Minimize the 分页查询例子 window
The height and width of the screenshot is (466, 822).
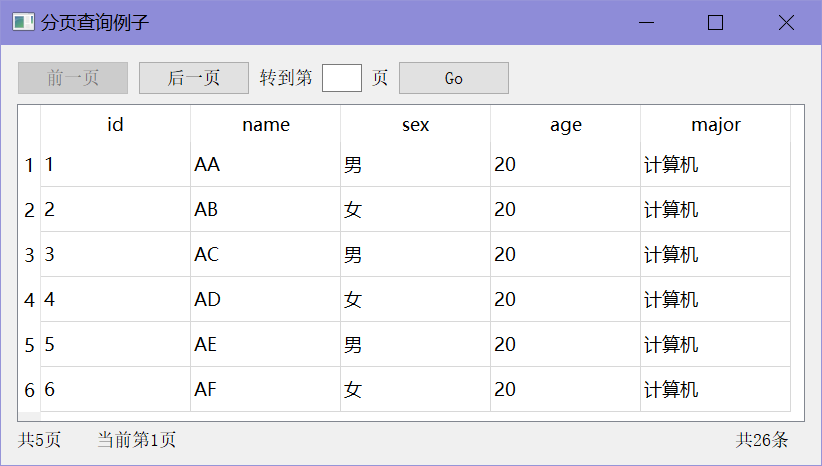tap(646, 23)
